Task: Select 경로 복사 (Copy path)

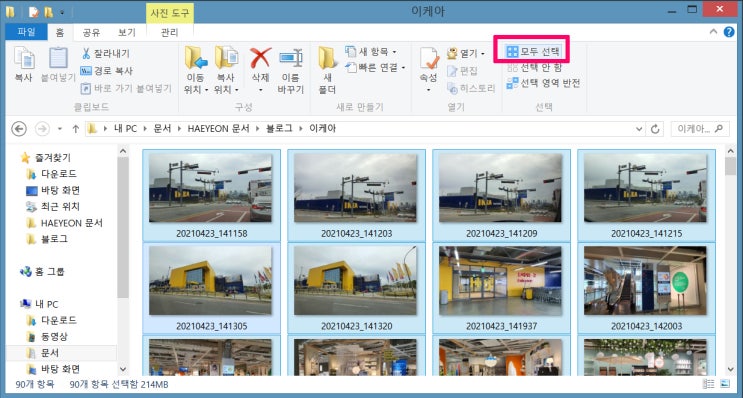Action: click(107, 71)
